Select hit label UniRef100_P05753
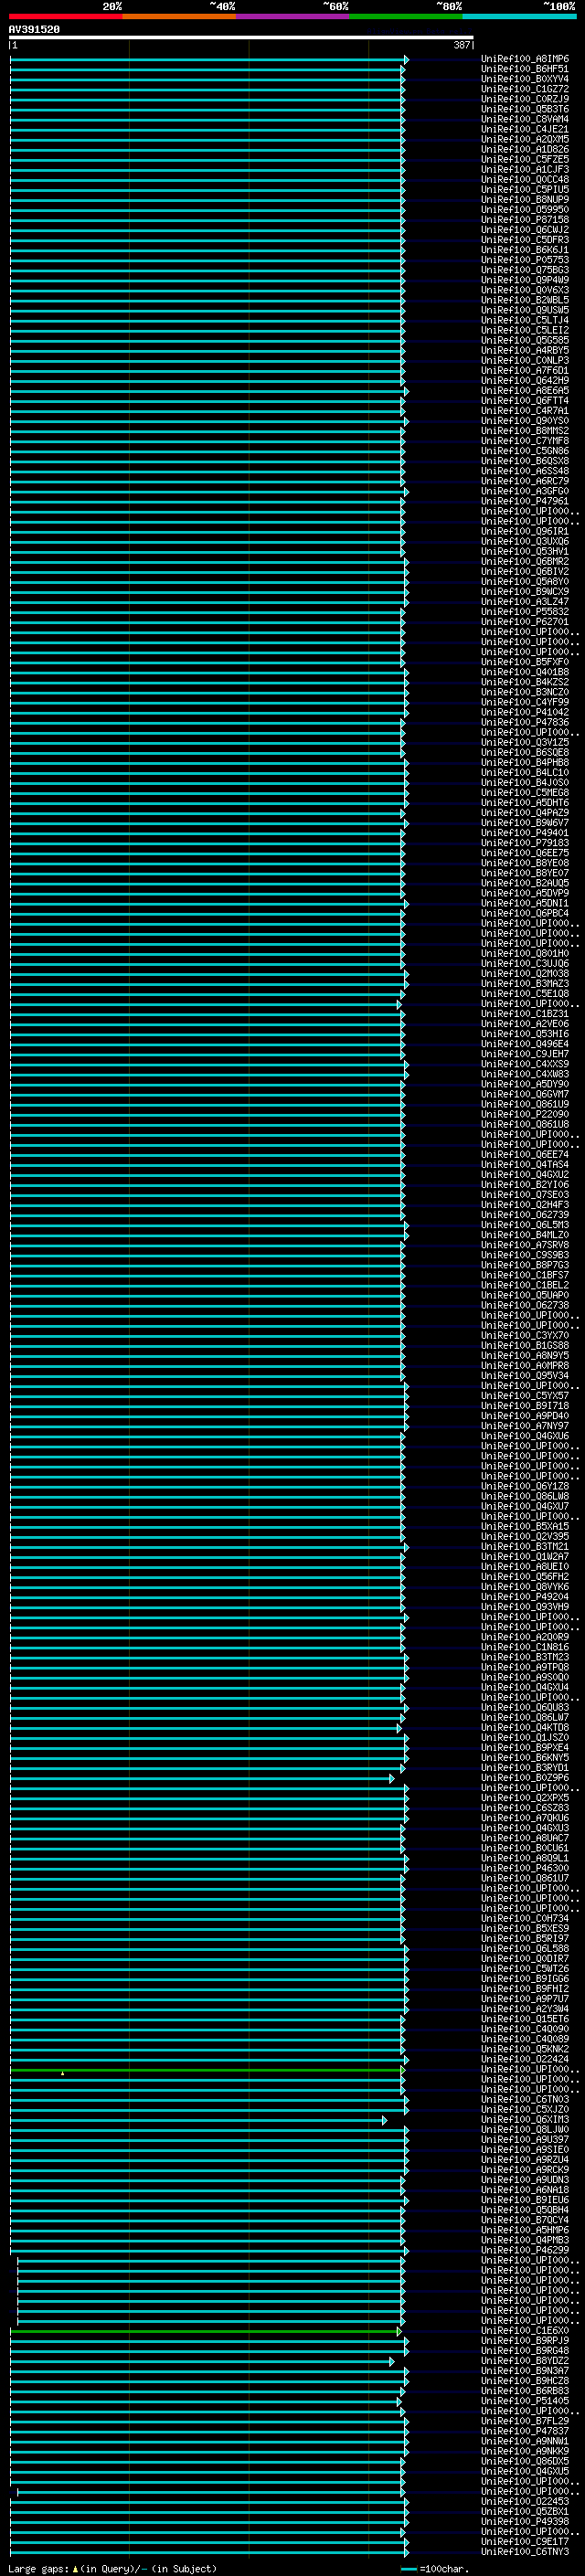Image resolution: width=585 pixels, height=2576 pixels. point(525,260)
